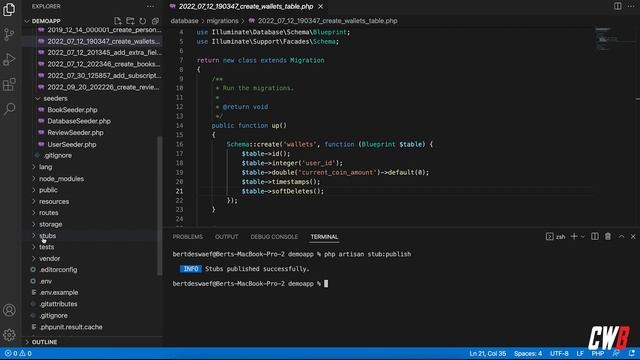
Task: Open the .env file
Action: pyautogui.click(x=46, y=281)
